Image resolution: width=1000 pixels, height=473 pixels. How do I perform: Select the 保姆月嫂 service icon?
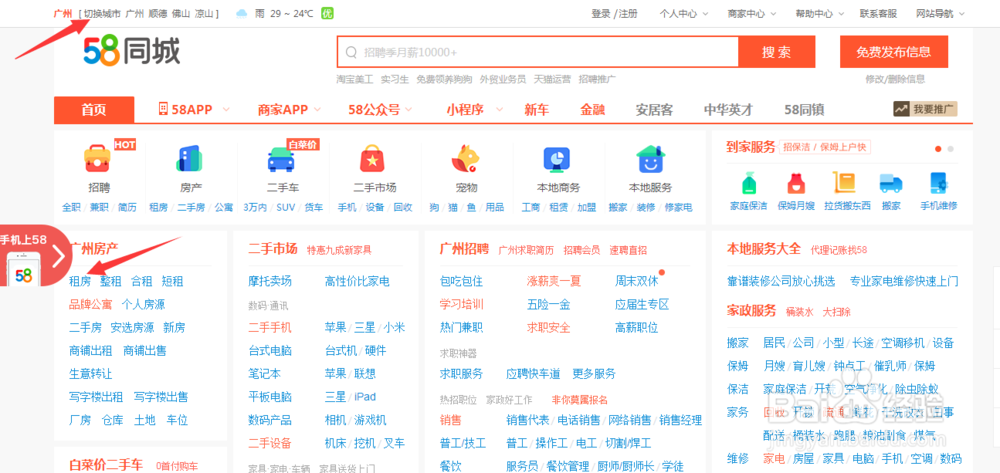pyautogui.click(x=795, y=183)
